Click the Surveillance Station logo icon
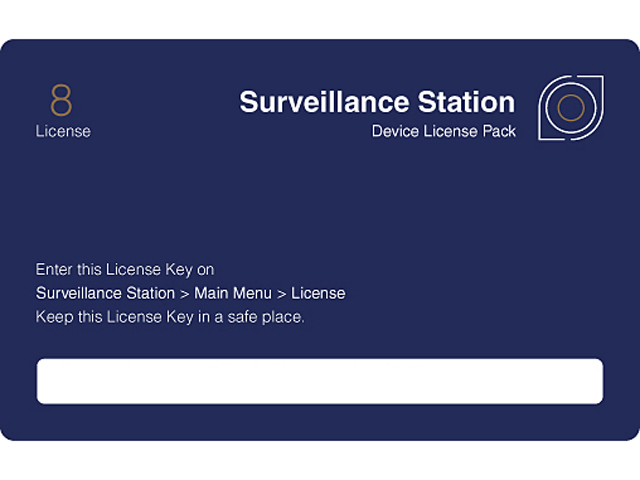640x480 pixels. pos(571,108)
